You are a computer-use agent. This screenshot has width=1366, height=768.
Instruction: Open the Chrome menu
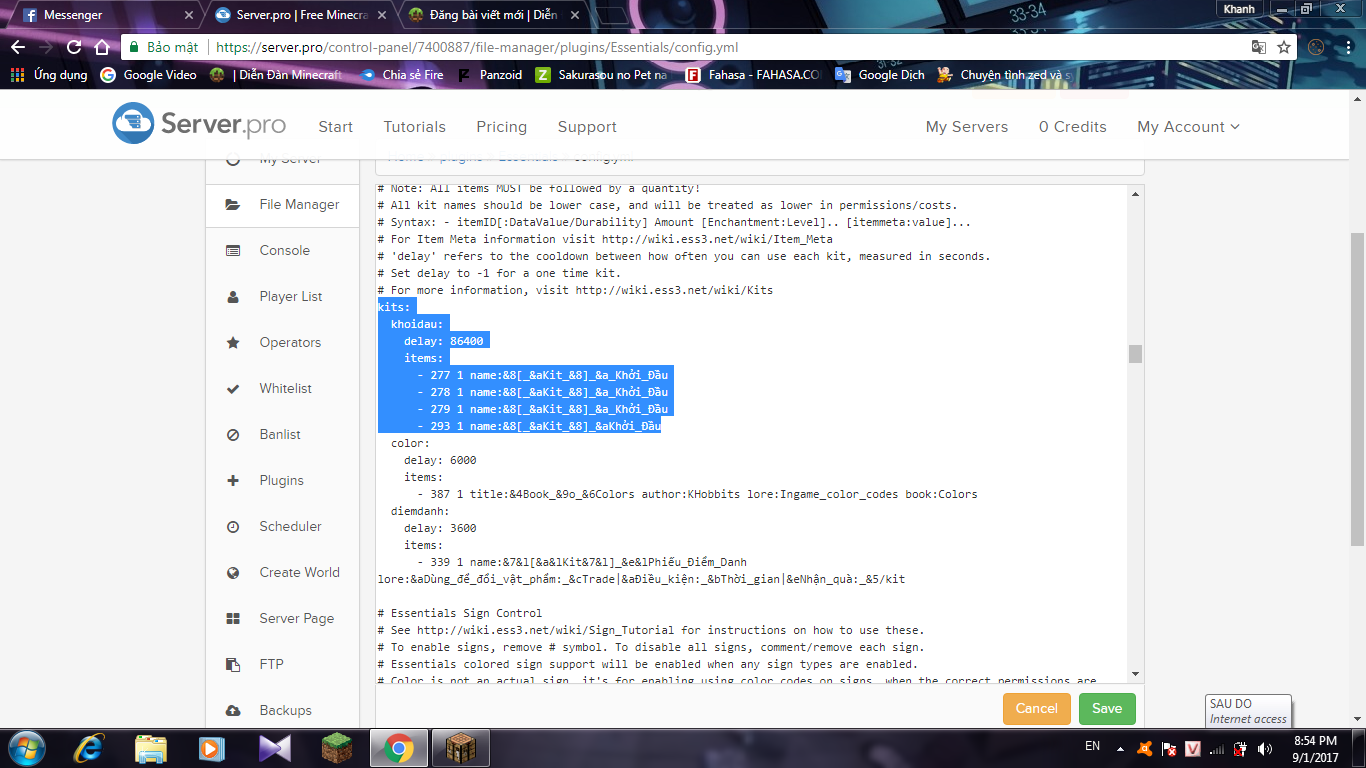(1349, 47)
